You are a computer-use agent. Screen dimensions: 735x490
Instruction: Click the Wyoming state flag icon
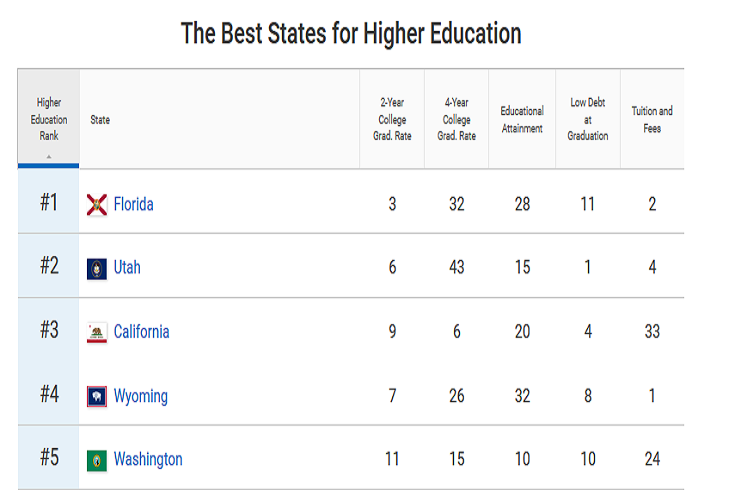pyautogui.click(x=97, y=396)
